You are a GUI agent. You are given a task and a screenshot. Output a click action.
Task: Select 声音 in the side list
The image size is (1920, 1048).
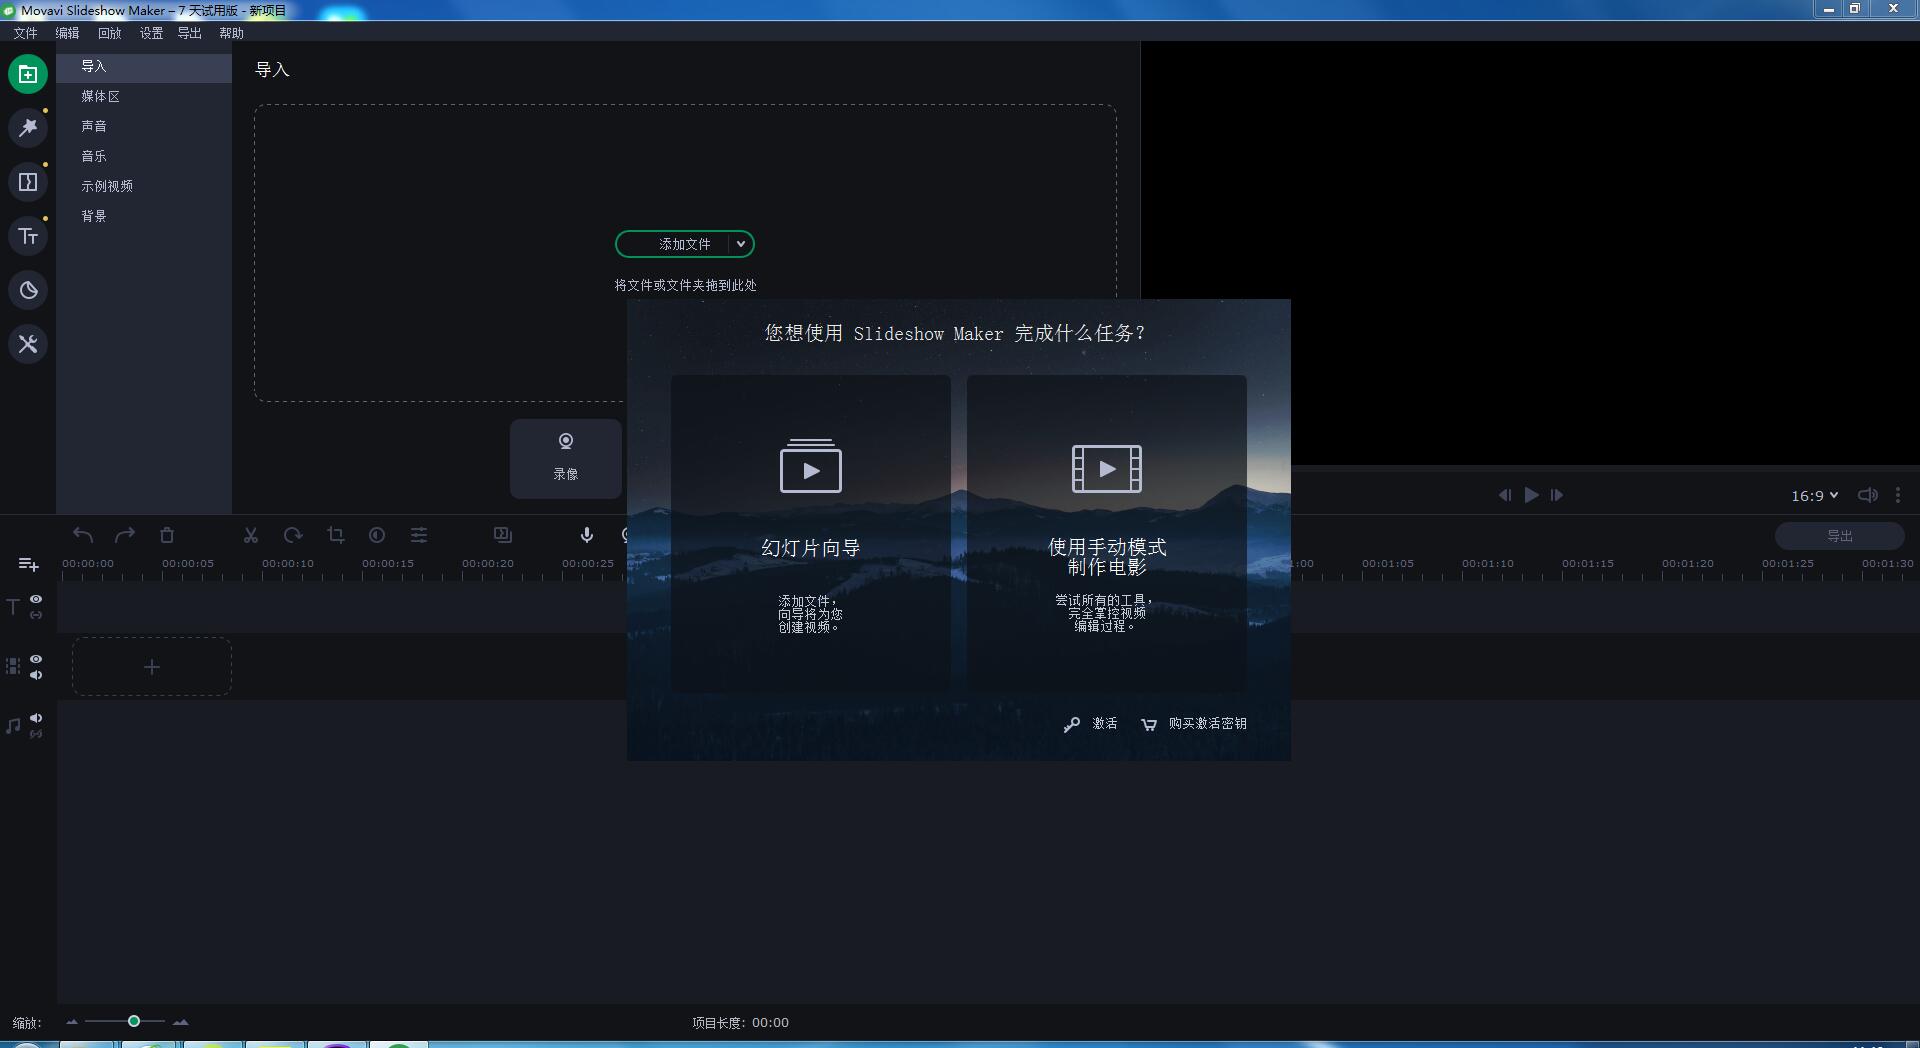(x=144, y=127)
